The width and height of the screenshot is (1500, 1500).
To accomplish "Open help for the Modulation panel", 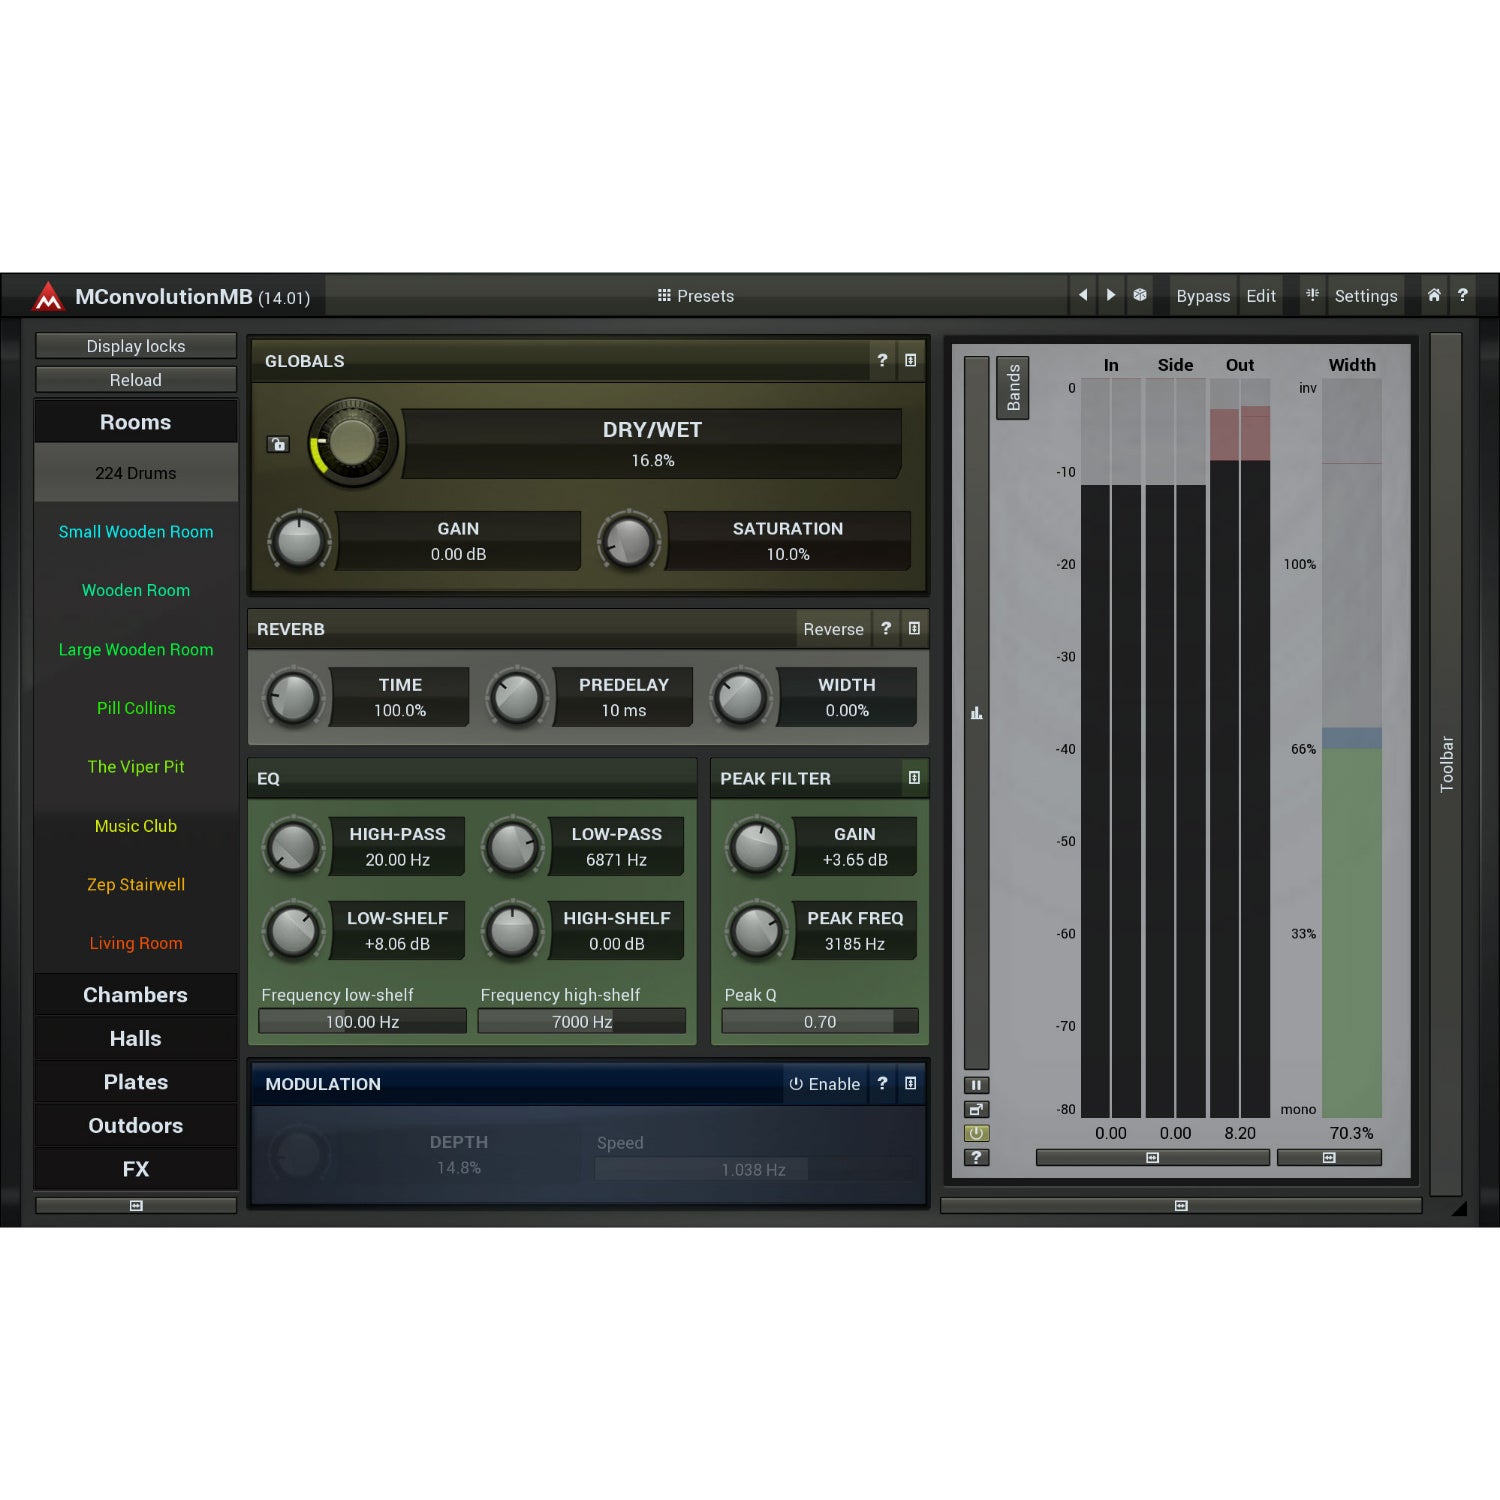I will pyautogui.click(x=882, y=1083).
